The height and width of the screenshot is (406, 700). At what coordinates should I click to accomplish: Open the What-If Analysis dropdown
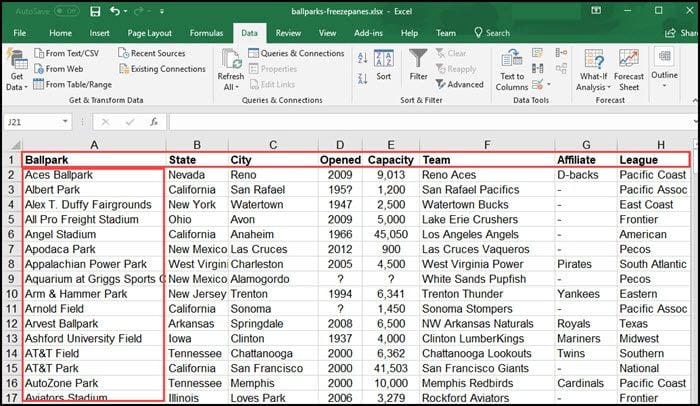click(593, 71)
